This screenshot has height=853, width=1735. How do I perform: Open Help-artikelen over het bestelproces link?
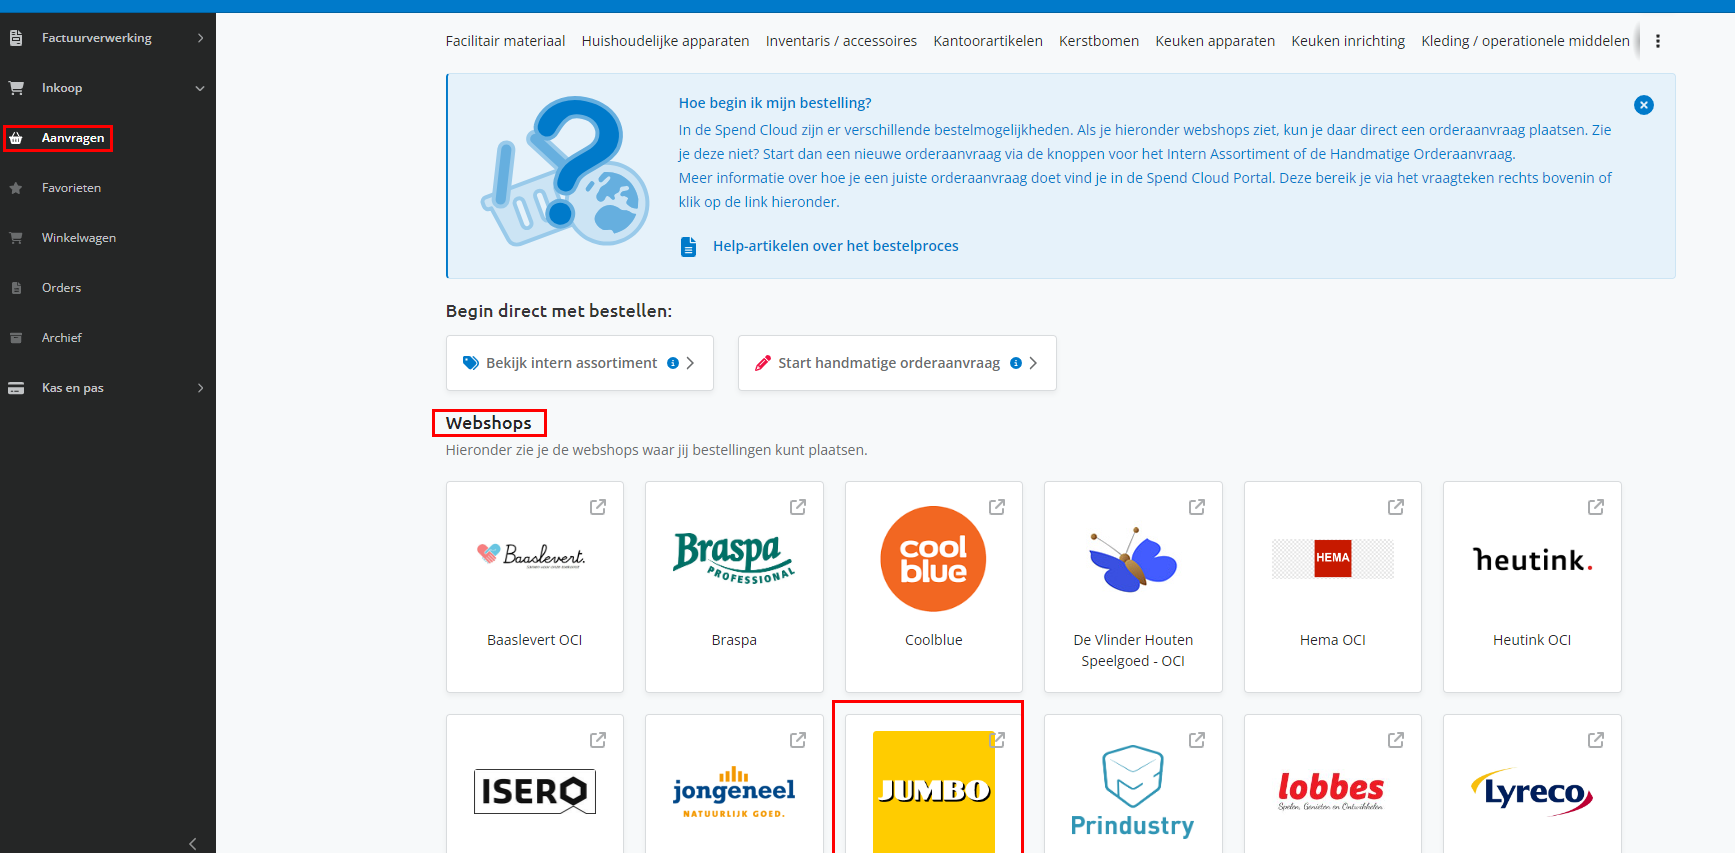[x=835, y=246]
